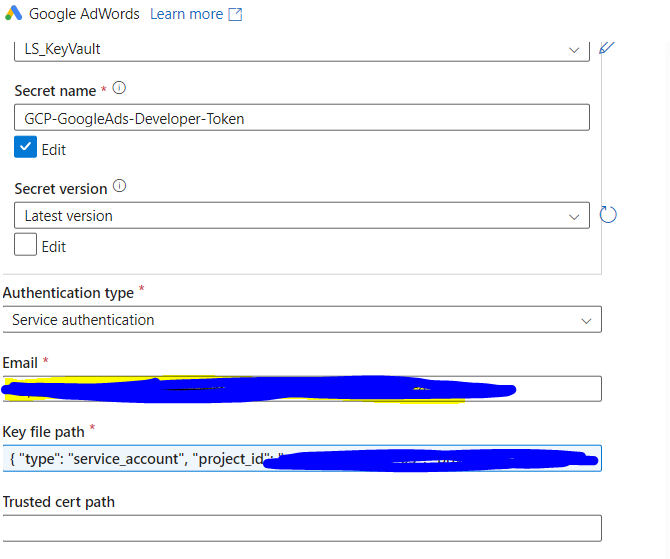
Task: Click the Google AdWords logo icon
Action: 13,13
